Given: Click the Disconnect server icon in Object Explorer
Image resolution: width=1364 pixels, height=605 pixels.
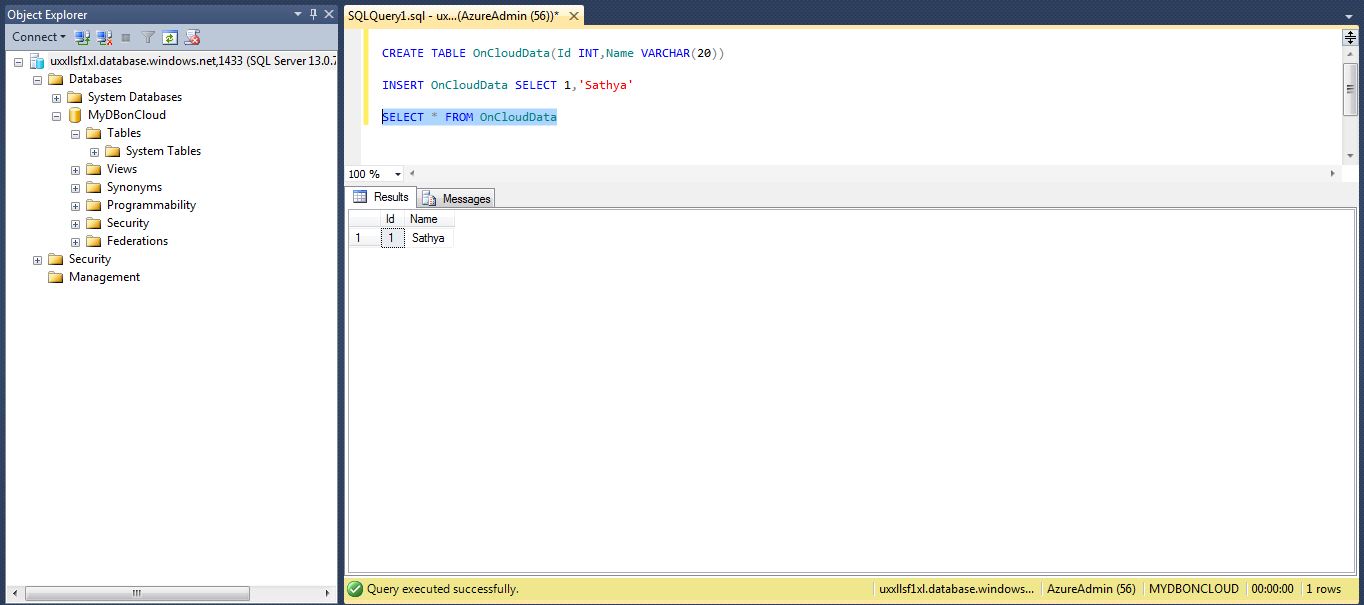Looking at the screenshot, I should click(x=104, y=37).
